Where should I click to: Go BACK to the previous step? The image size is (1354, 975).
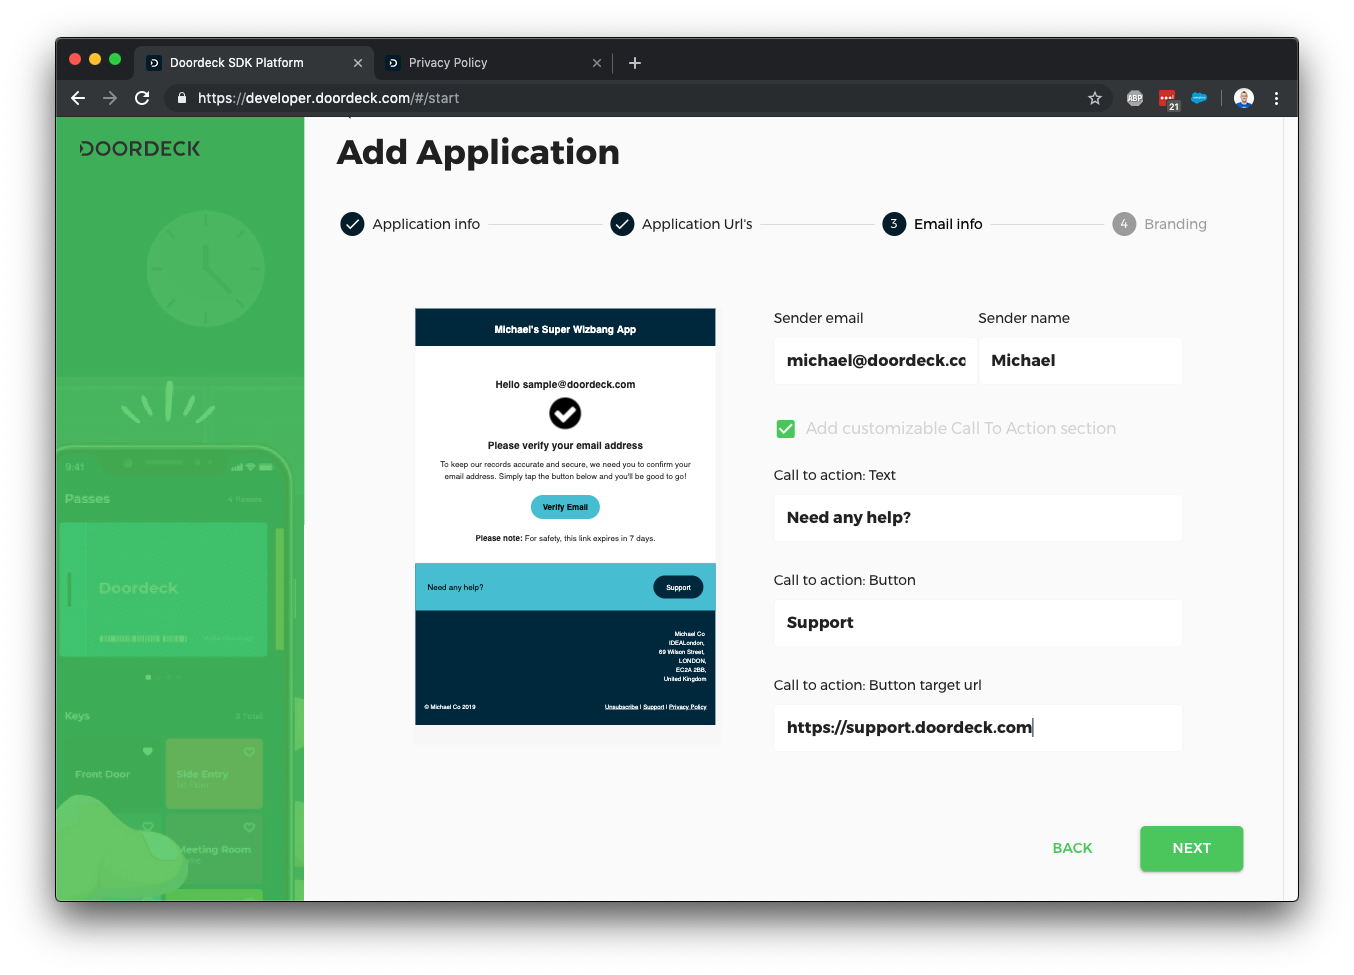point(1072,848)
